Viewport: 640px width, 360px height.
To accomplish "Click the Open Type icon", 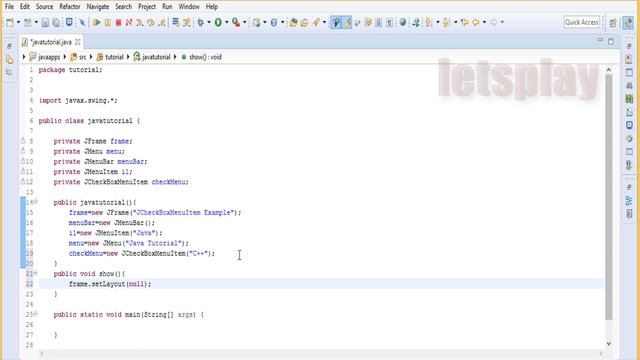I will [293, 22].
